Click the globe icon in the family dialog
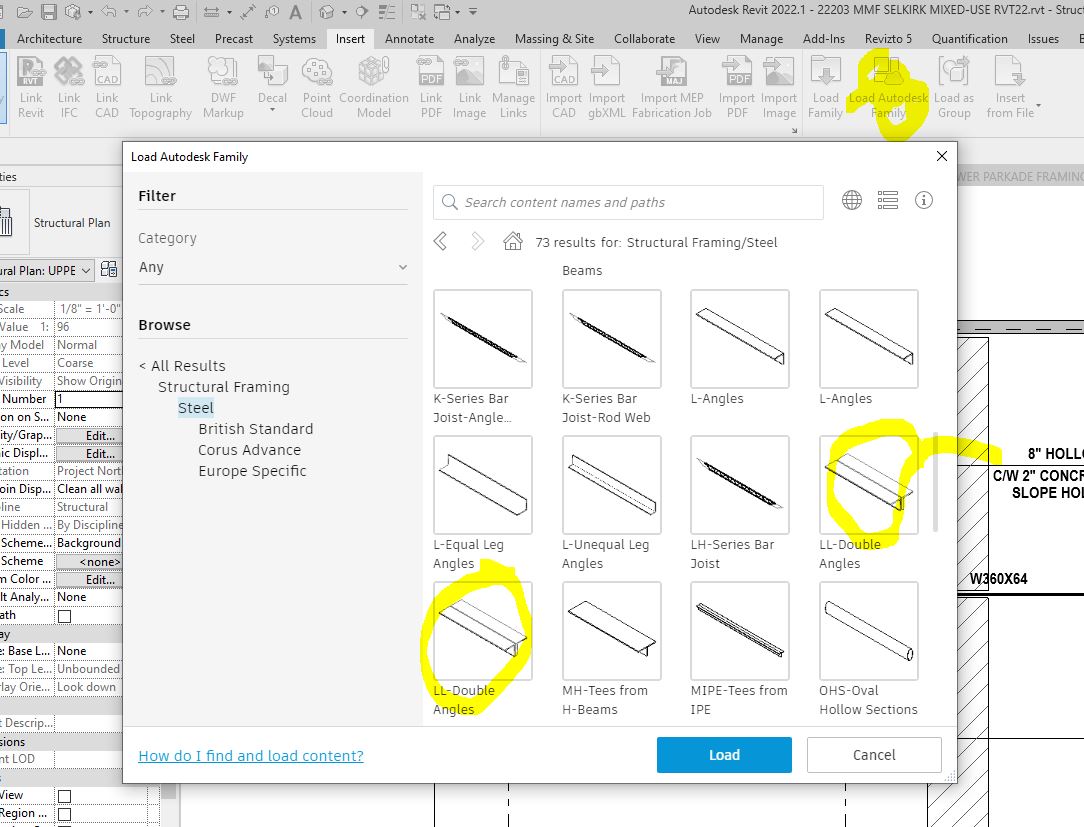The width and height of the screenshot is (1084, 827). click(x=851, y=200)
